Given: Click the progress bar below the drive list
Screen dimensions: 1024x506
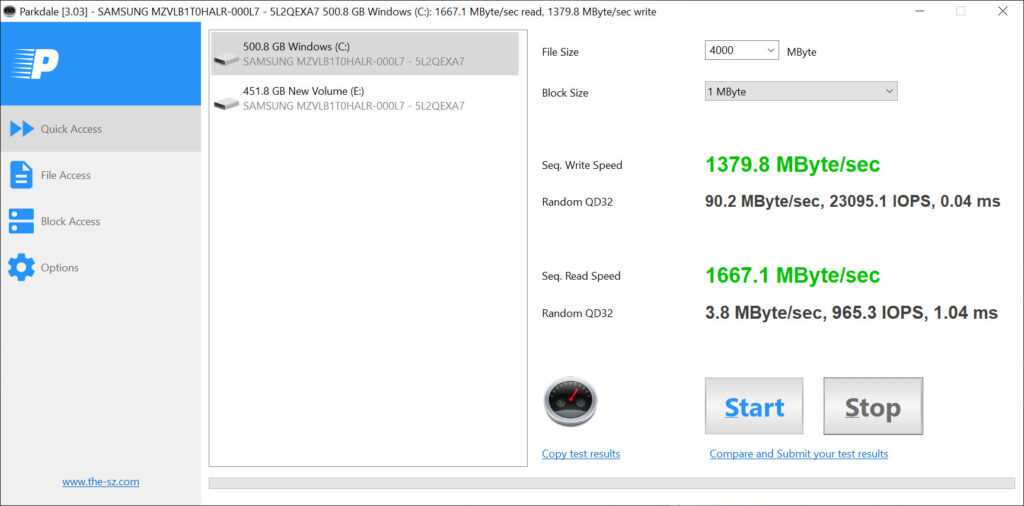Looking at the screenshot, I should pyautogui.click(x=612, y=483).
